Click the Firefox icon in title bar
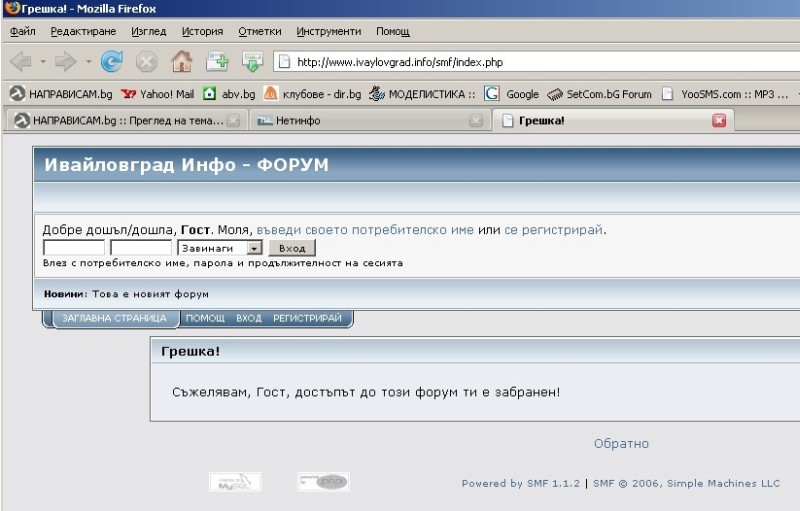 click(12, 8)
